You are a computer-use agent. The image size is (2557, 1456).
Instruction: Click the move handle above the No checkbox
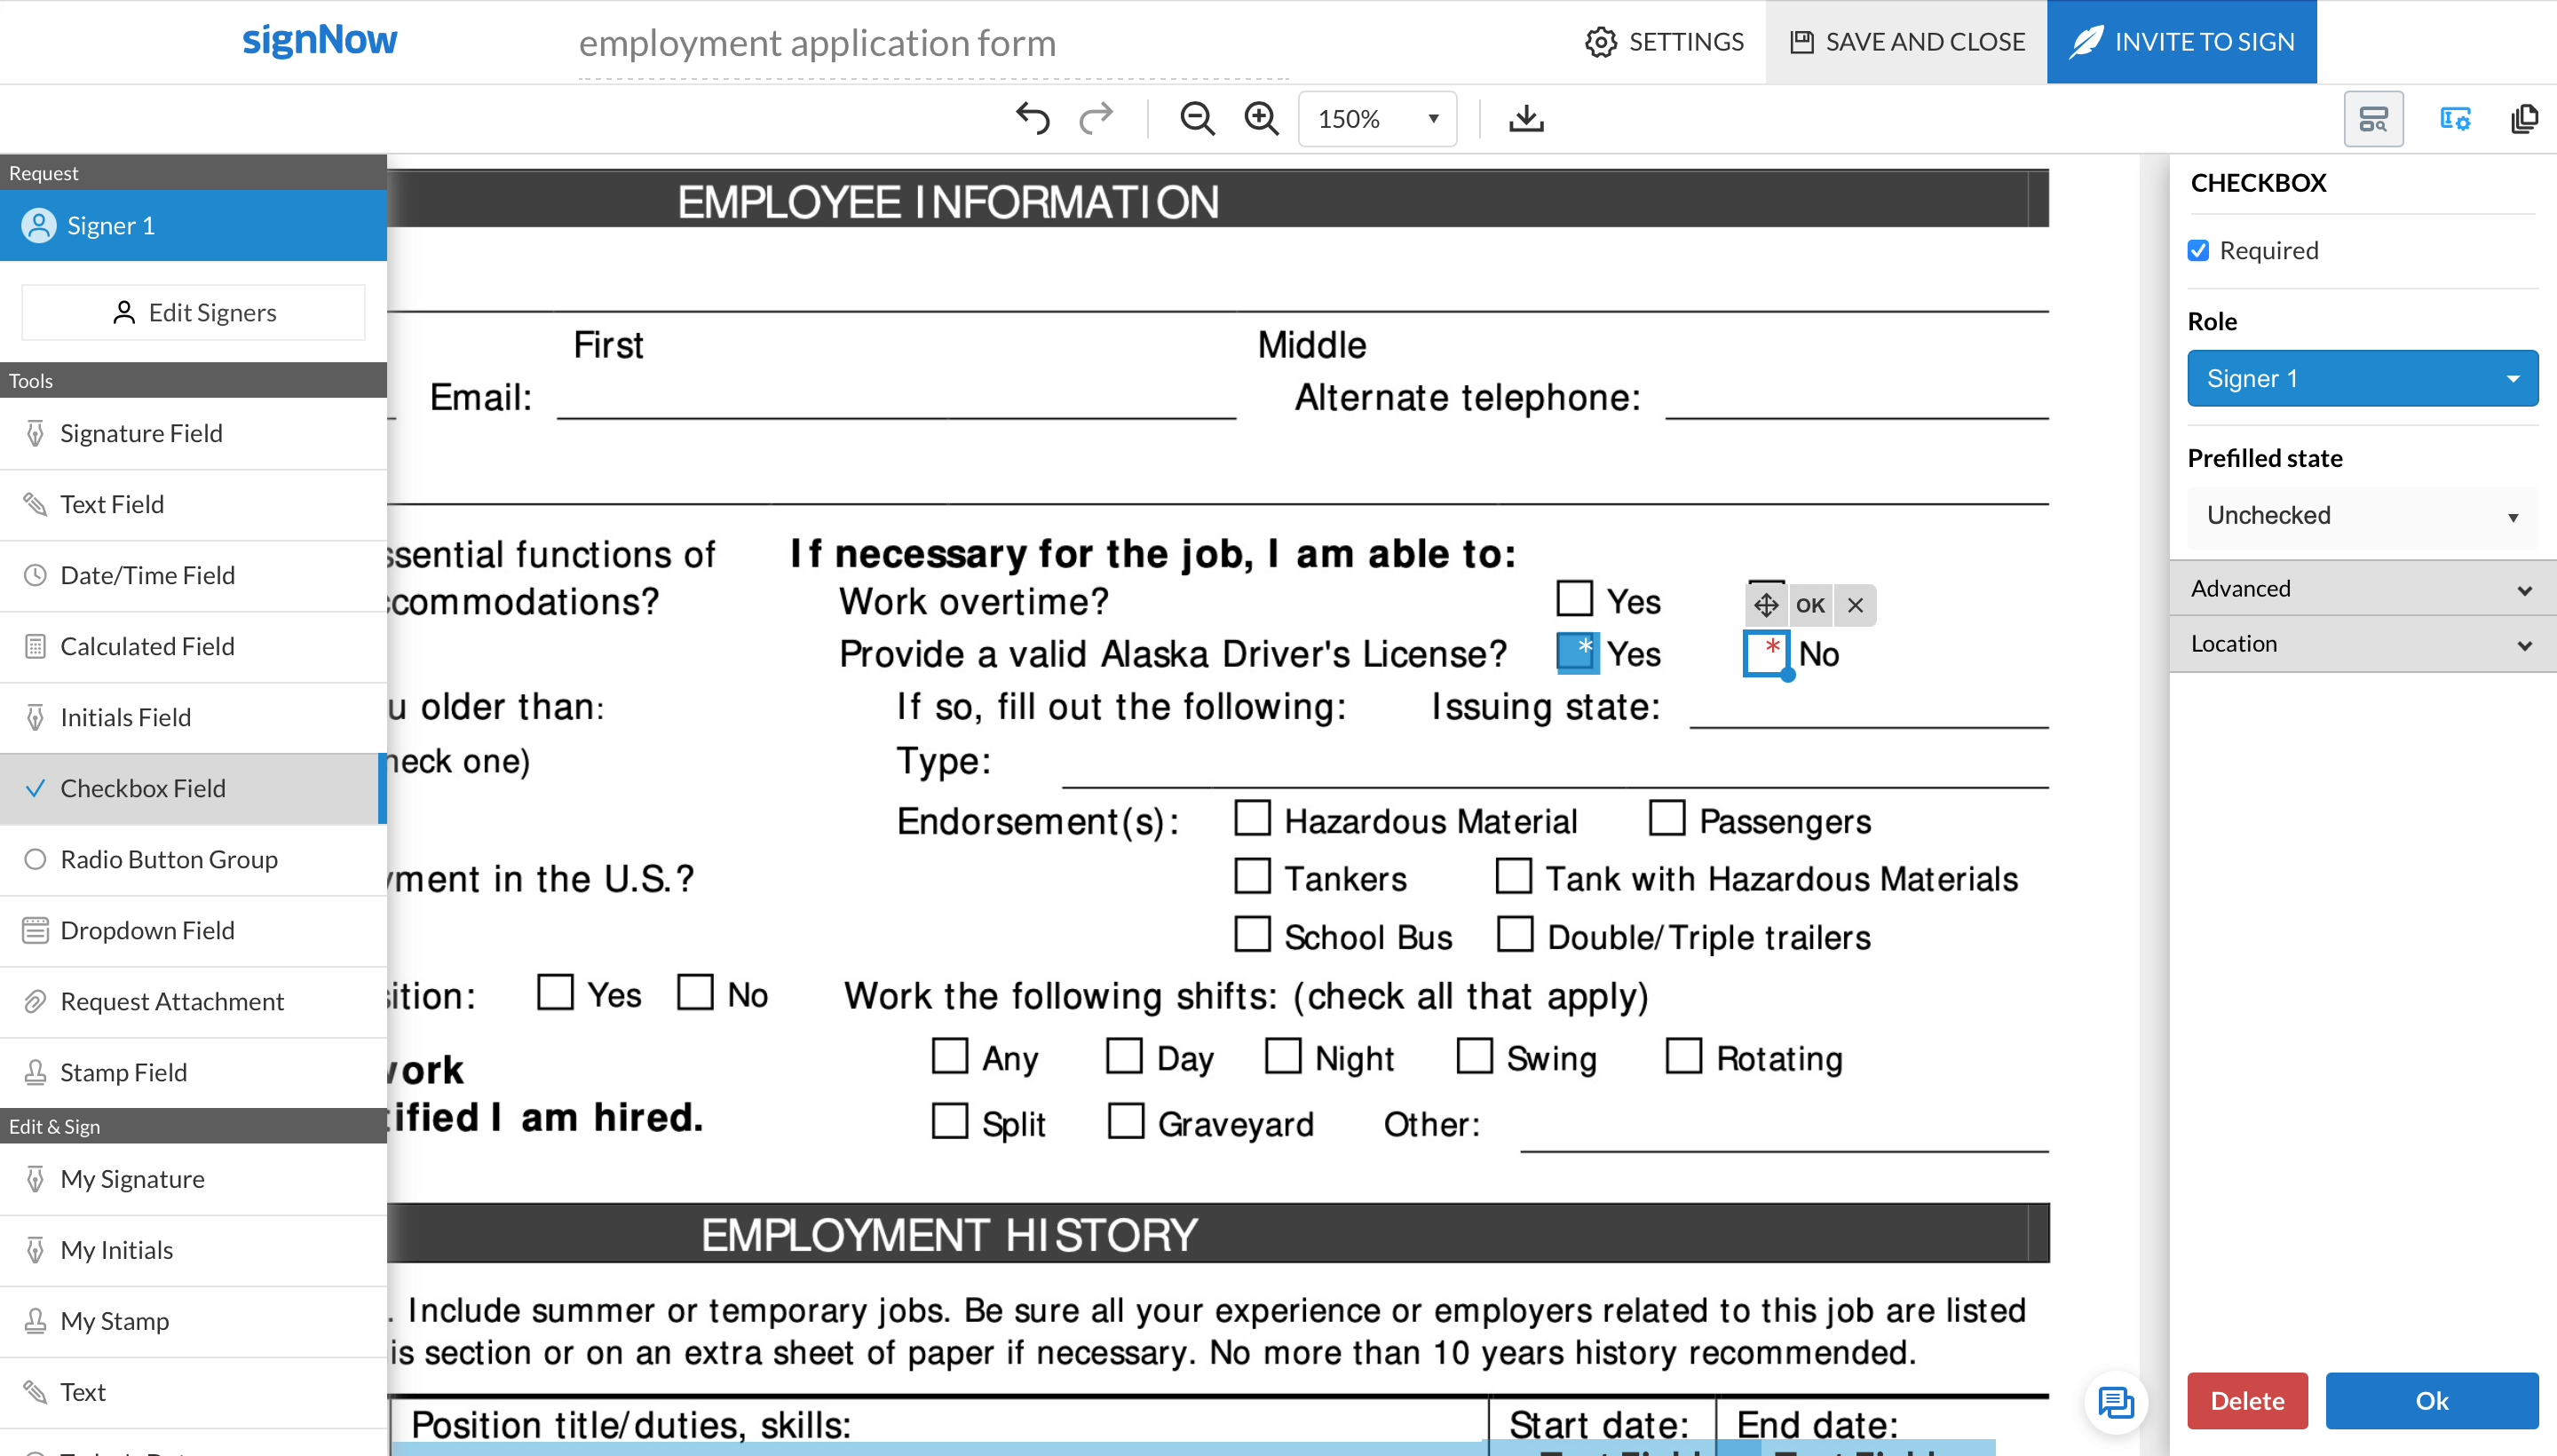pyautogui.click(x=1766, y=605)
